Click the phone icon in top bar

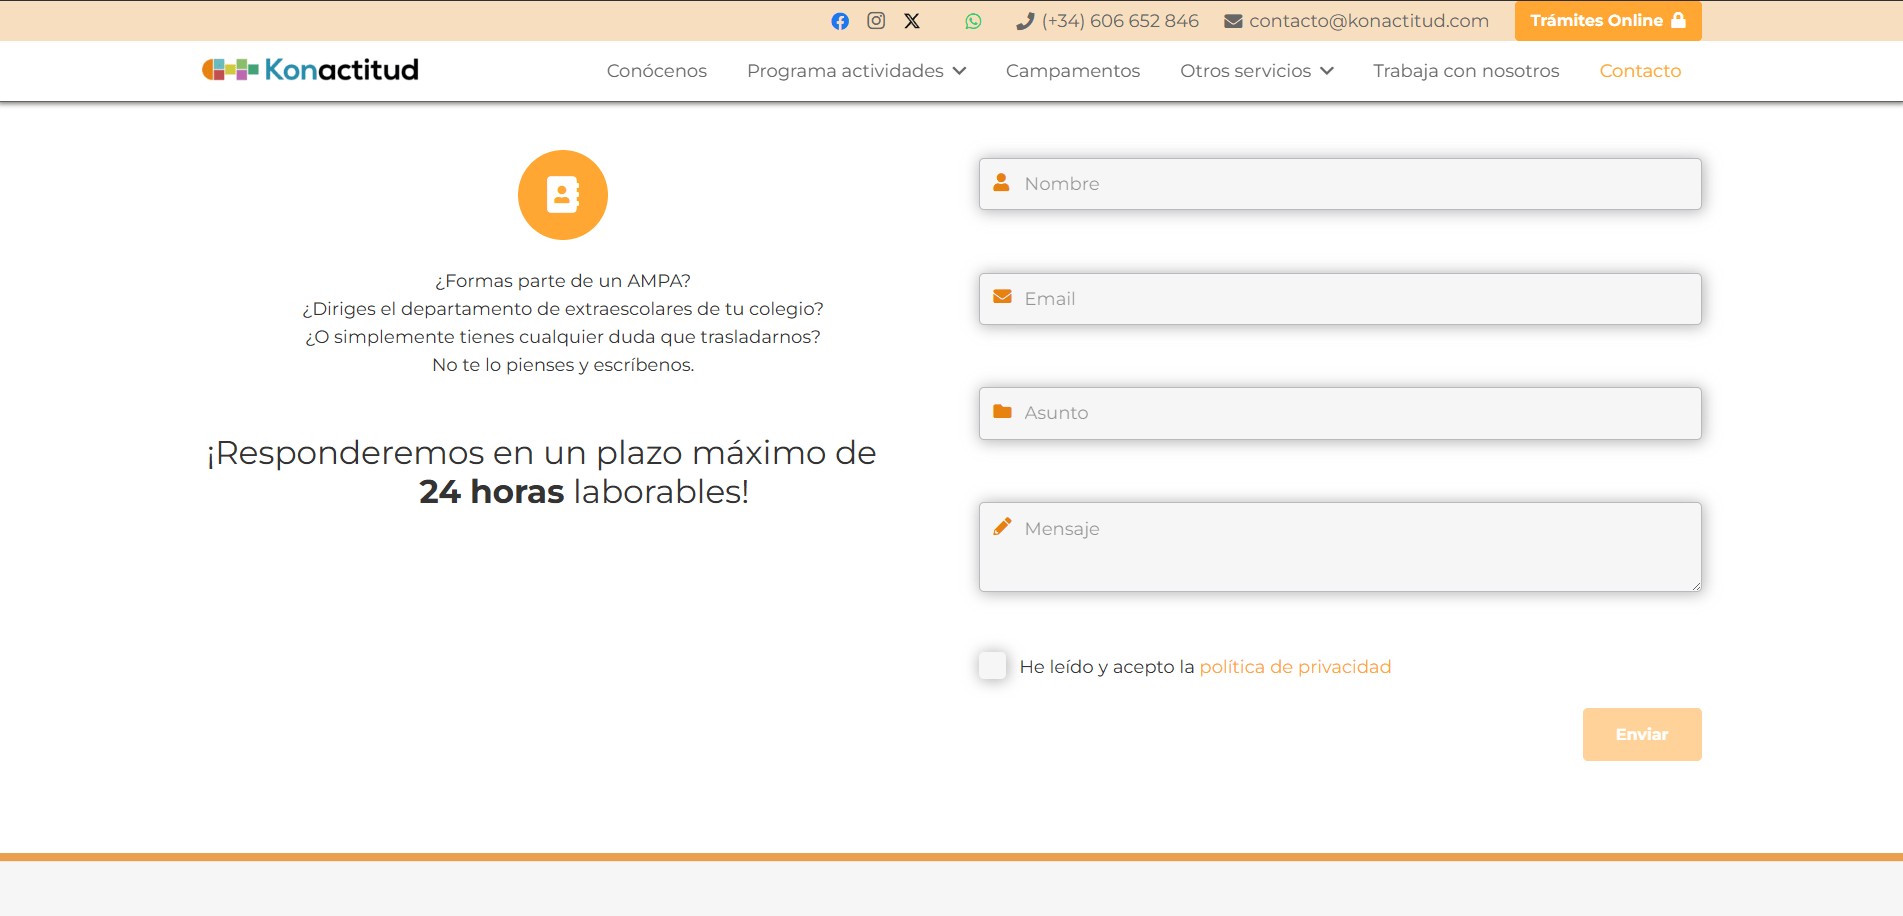pos(1024,21)
